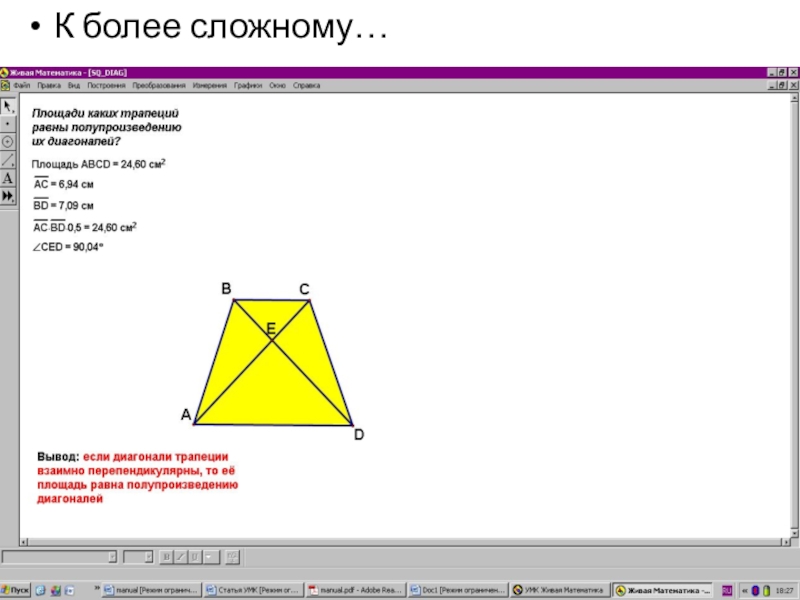
Task: Open the Измерения menu
Action: click(x=210, y=86)
